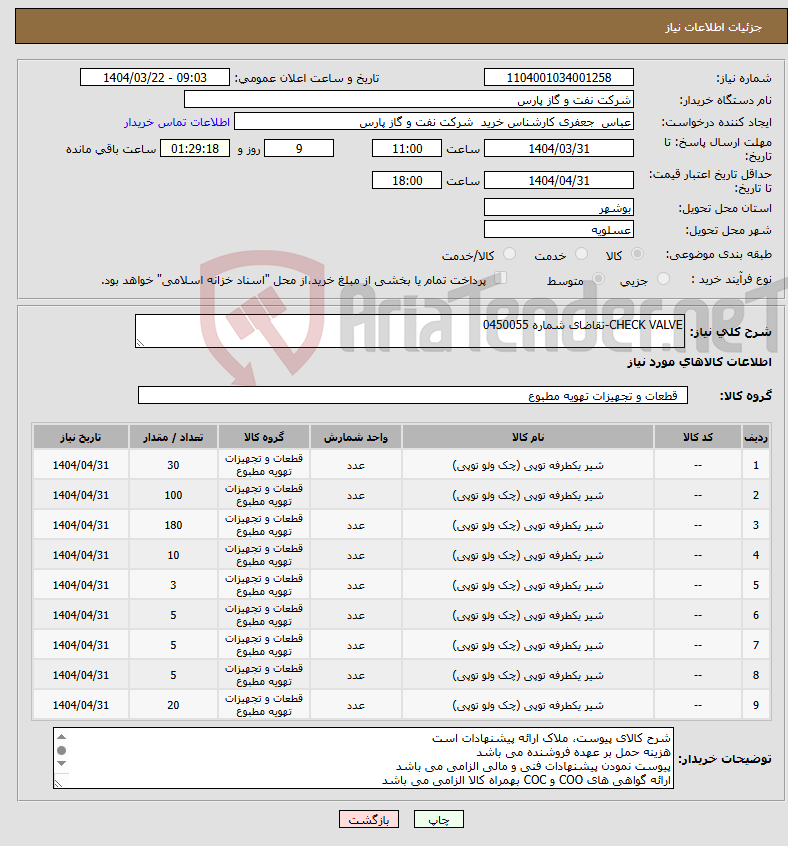Click the down arrow of buyer notes scrollbar
The height and width of the screenshot is (846, 788).
pos(61,763)
